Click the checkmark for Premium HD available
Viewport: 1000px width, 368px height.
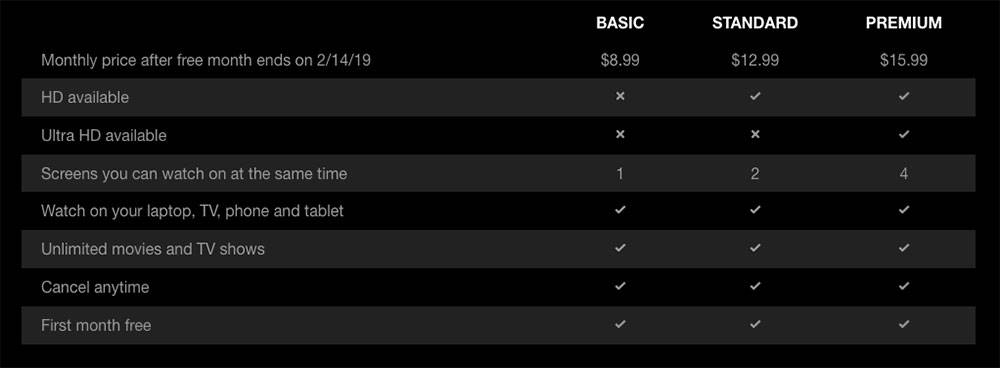904,97
